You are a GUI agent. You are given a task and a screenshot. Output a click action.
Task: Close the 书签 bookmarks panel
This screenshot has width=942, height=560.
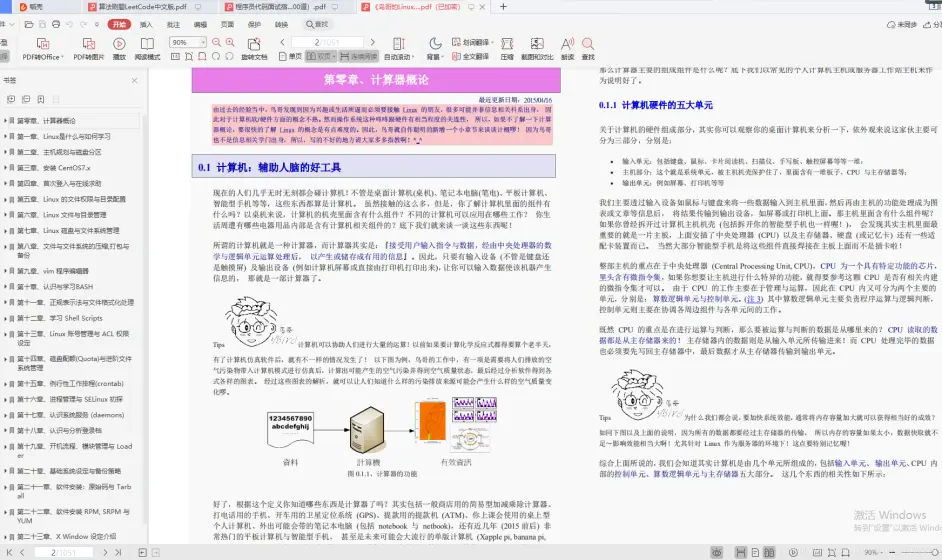point(135,81)
